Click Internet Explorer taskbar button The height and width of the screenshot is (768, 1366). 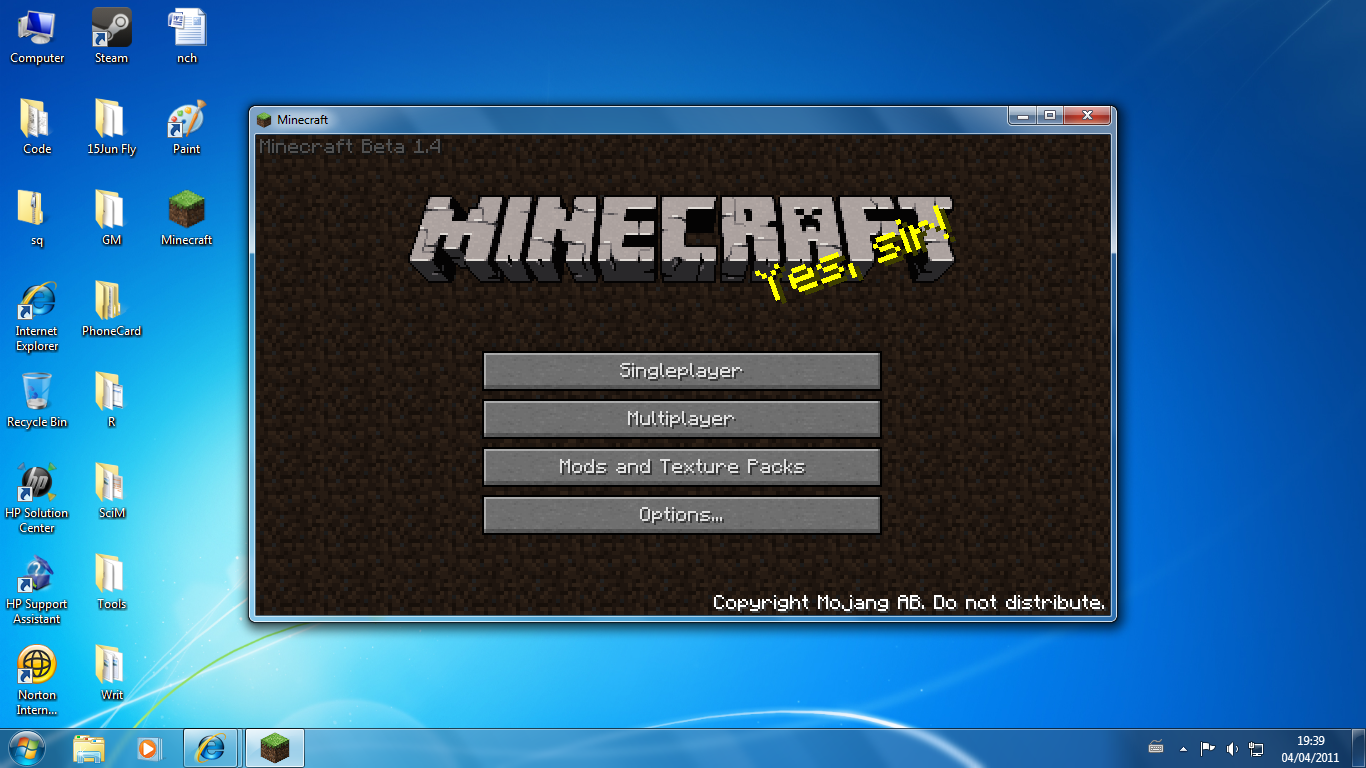[211, 748]
